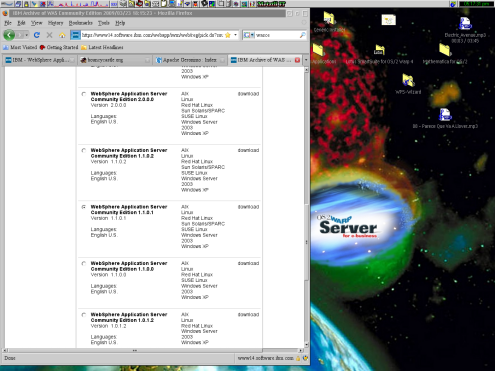
Task: Open the Bookmarks menu
Action: coord(80,23)
